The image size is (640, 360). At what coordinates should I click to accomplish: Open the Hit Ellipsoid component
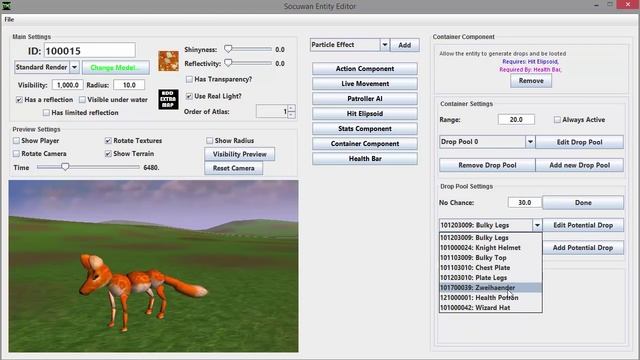(365, 114)
